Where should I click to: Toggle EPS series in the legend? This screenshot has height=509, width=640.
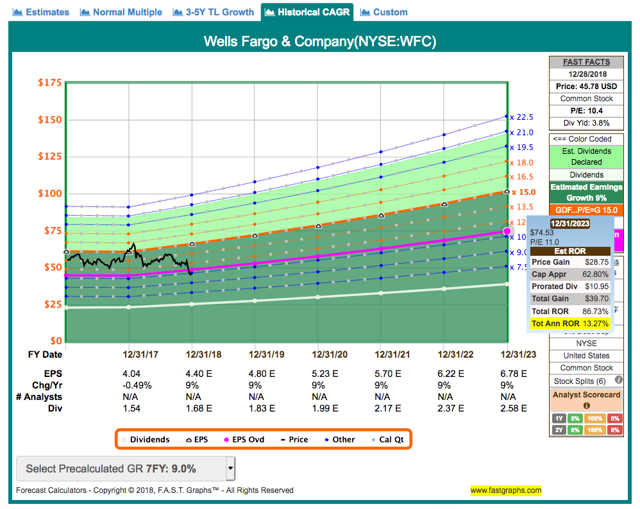[197, 440]
